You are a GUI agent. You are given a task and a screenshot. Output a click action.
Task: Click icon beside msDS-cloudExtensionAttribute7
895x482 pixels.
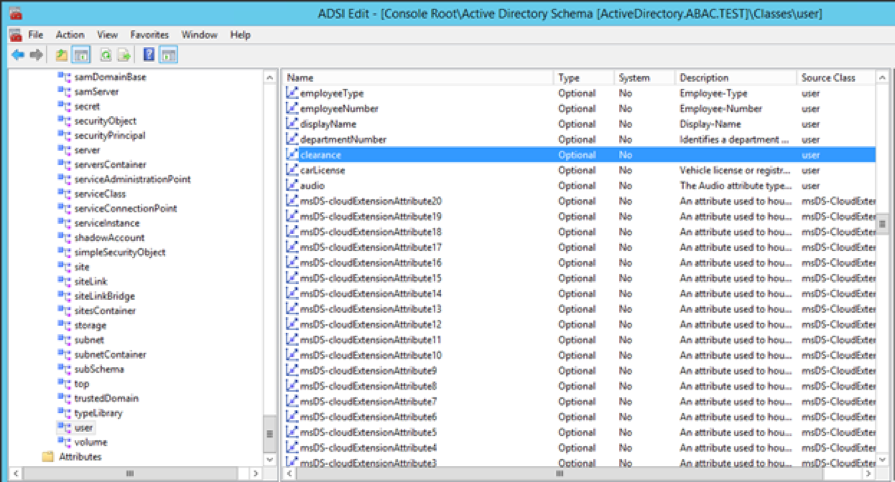(292, 401)
